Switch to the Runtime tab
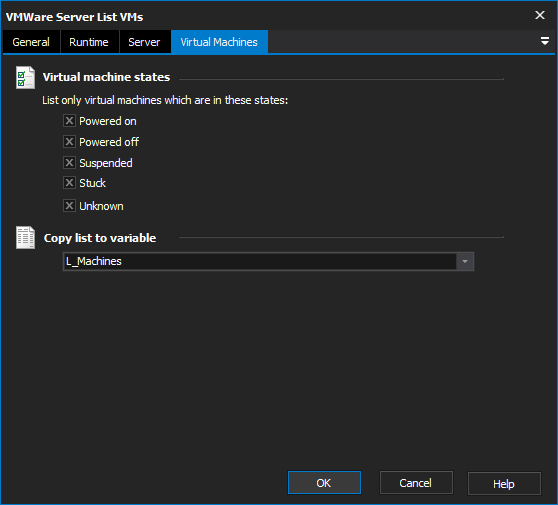This screenshot has height=505, width=558. 89,42
